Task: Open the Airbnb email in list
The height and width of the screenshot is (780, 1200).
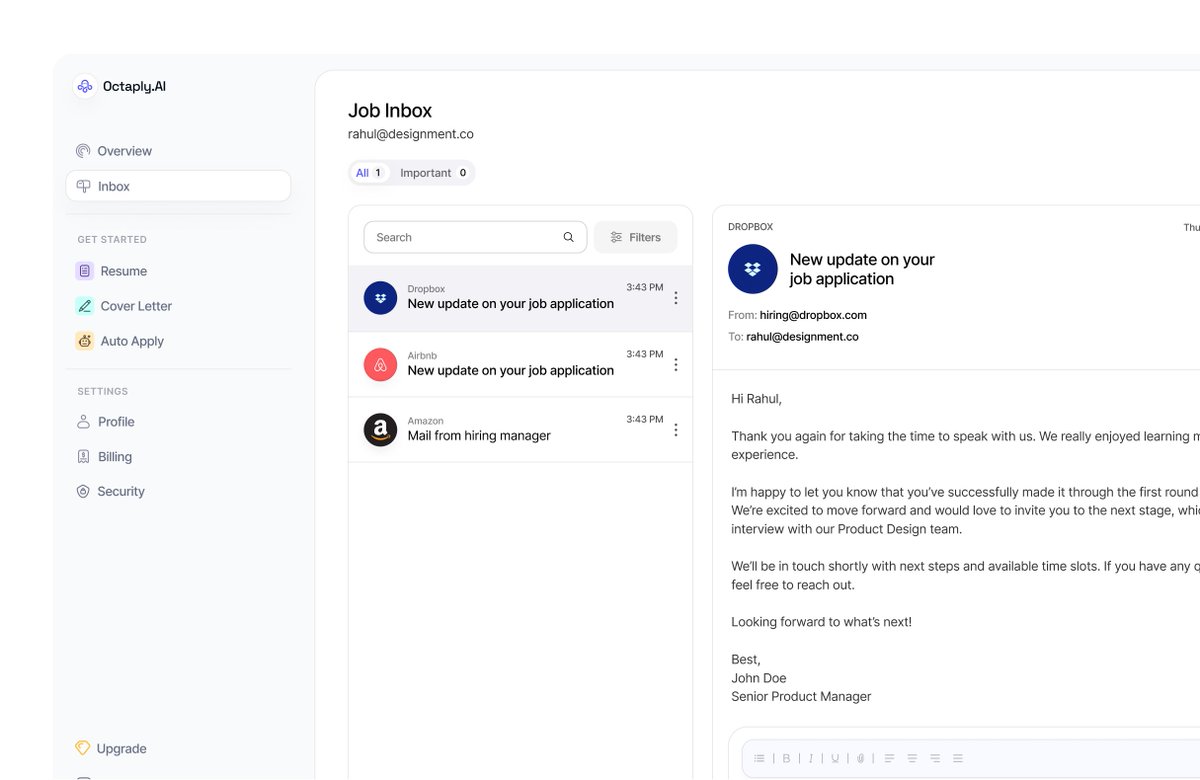Action: 520,364
